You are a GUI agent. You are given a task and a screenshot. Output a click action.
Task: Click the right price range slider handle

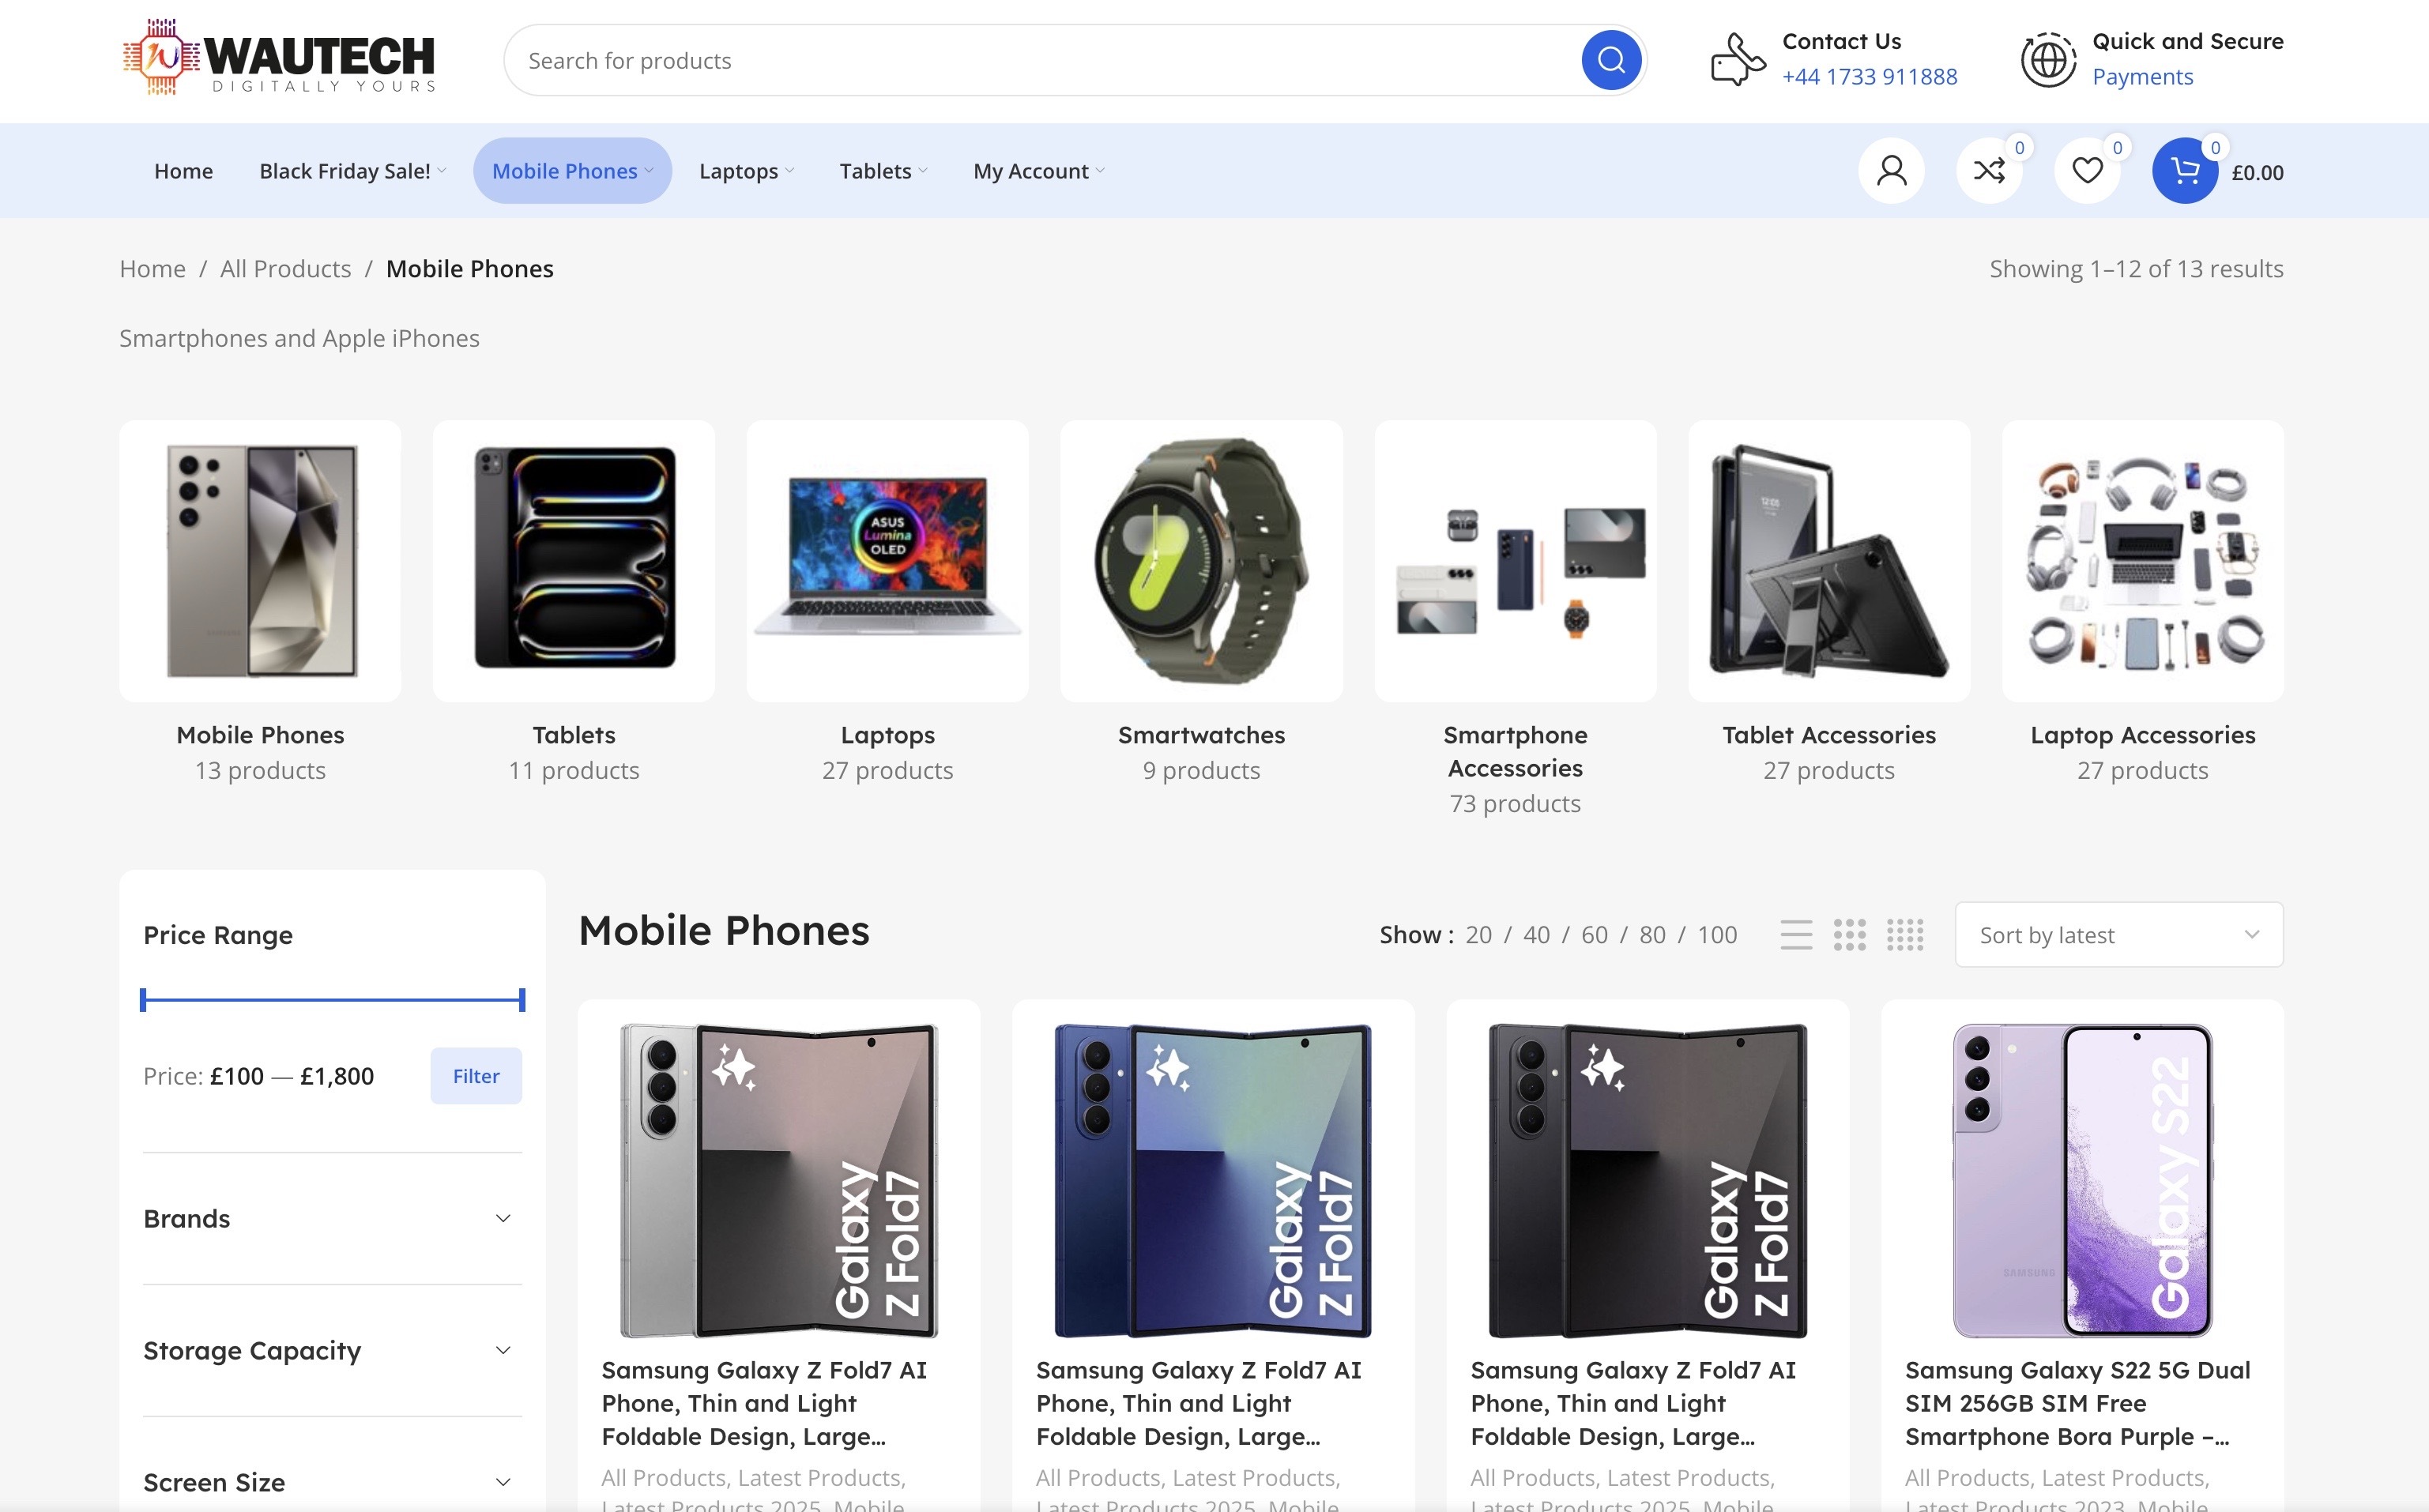522,999
